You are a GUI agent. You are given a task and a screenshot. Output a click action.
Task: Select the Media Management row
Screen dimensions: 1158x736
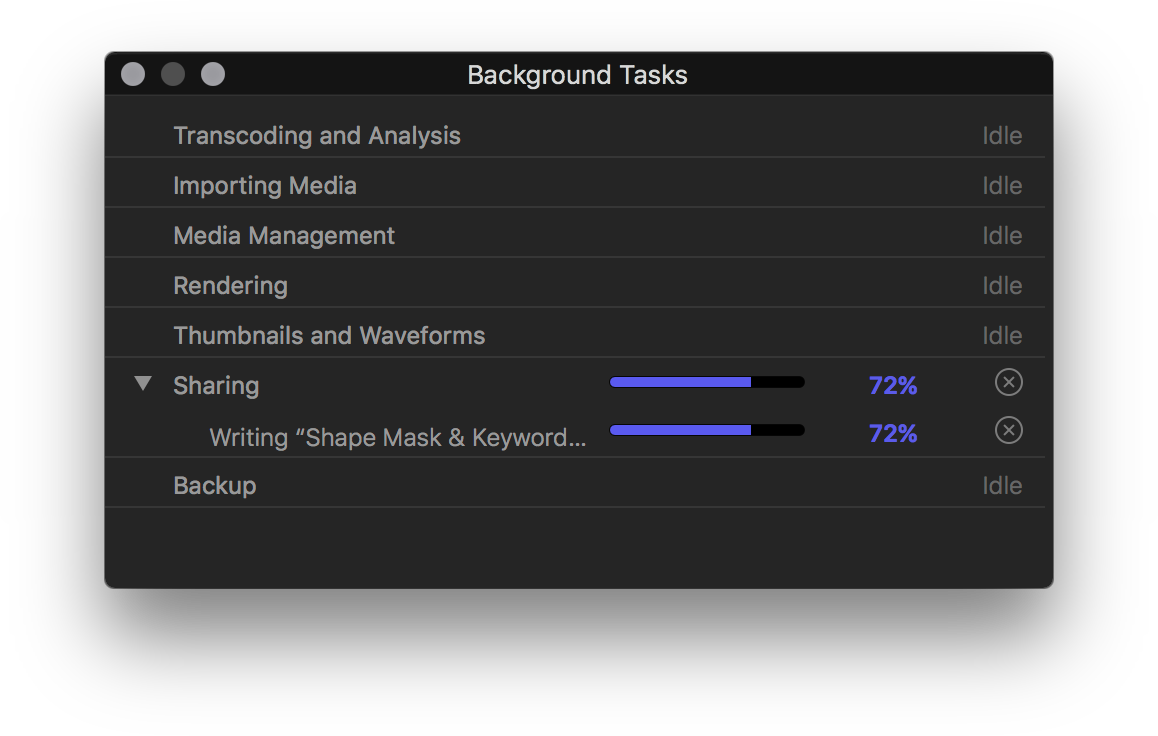(575, 235)
